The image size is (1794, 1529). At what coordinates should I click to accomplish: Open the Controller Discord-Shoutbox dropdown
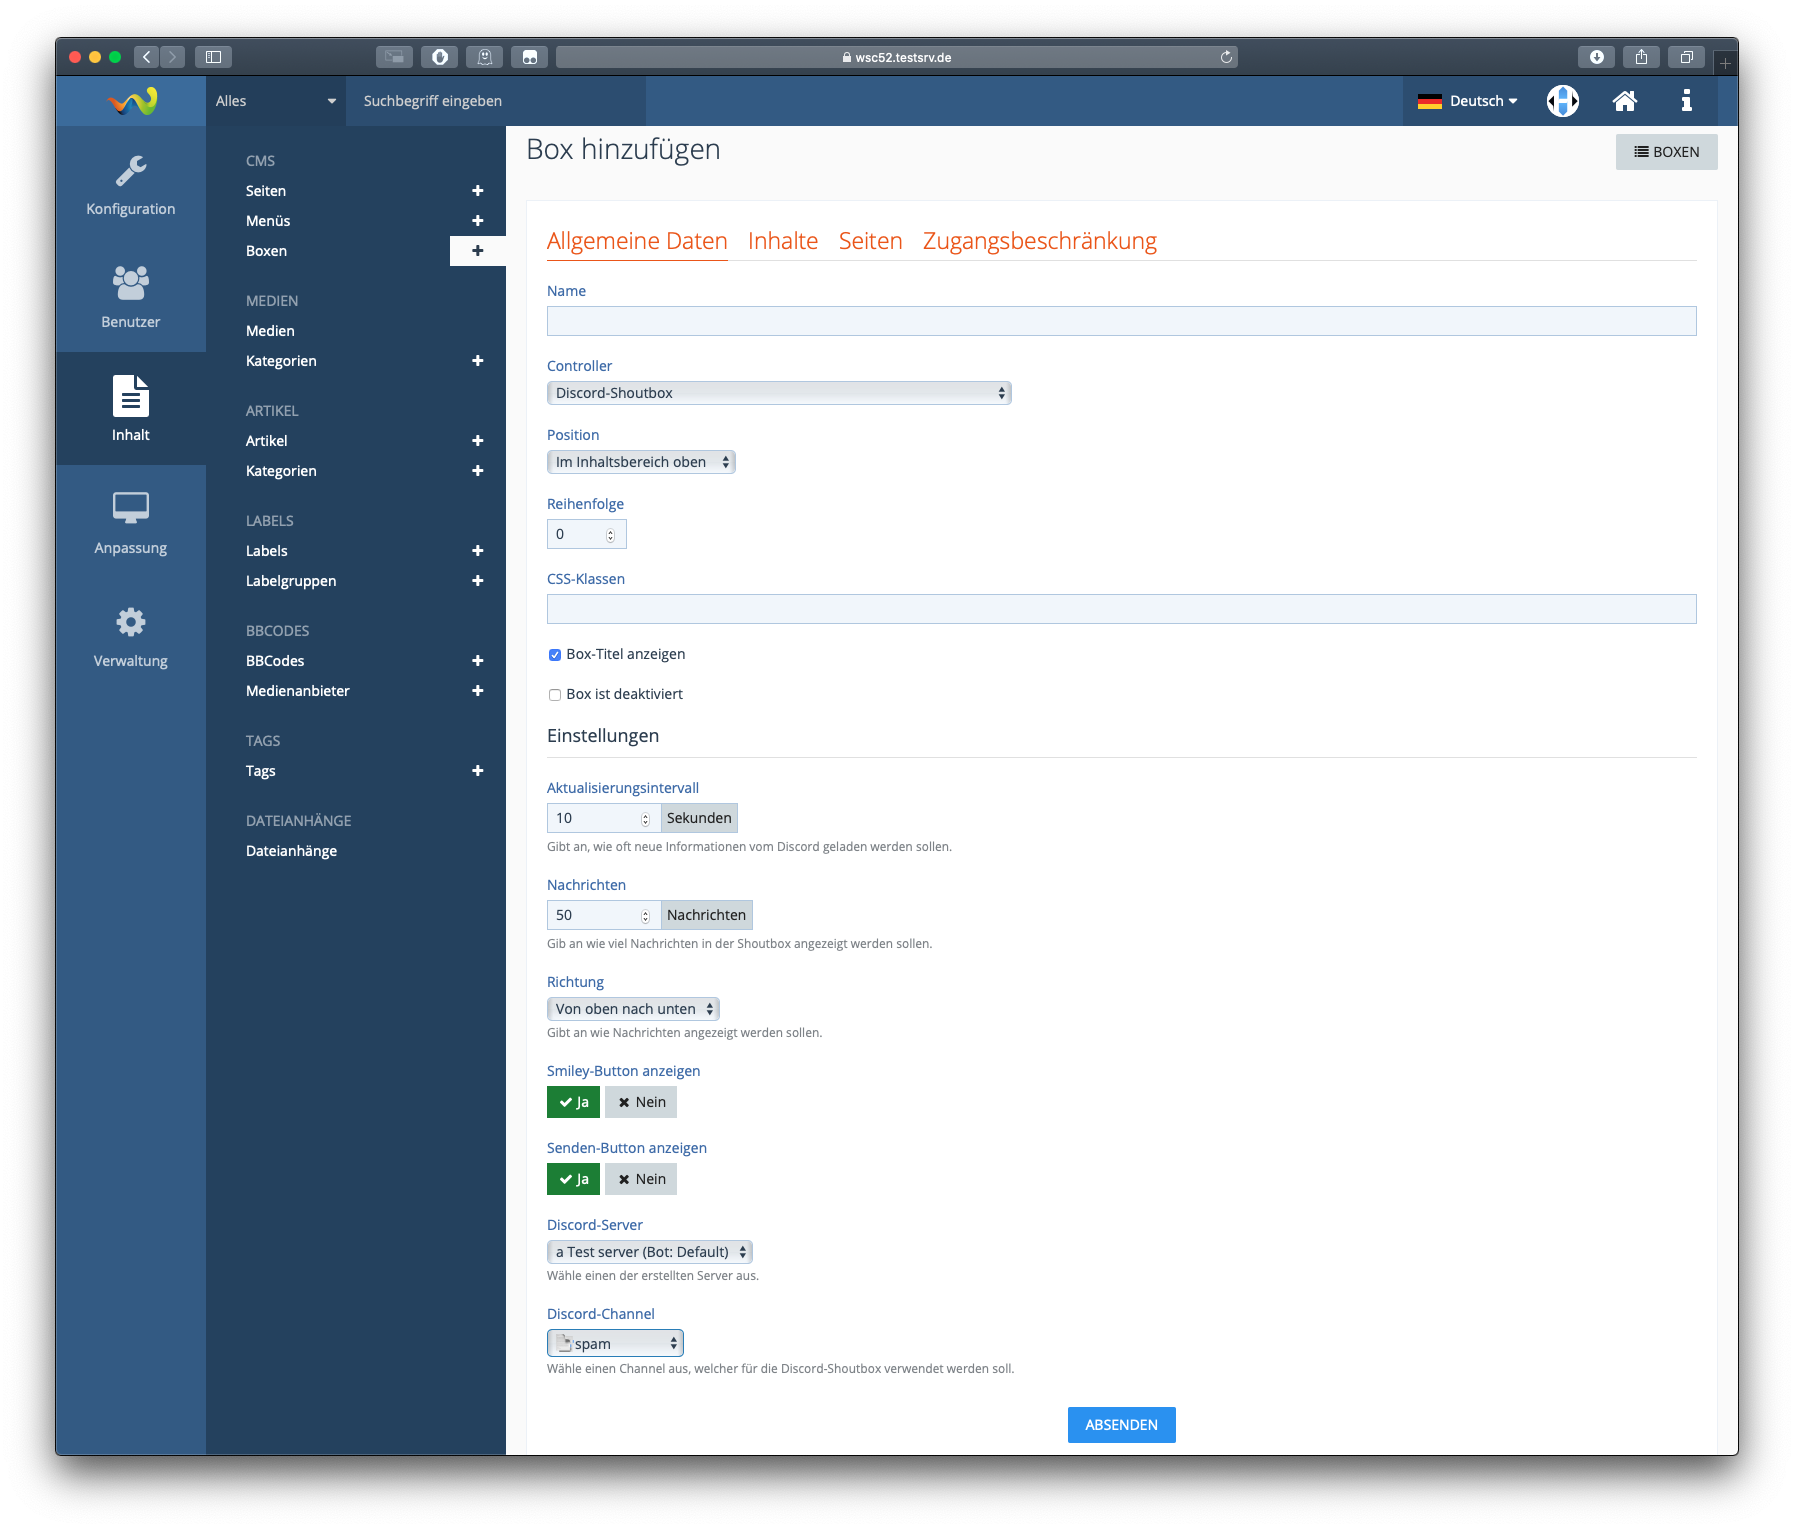[x=778, y=393]
